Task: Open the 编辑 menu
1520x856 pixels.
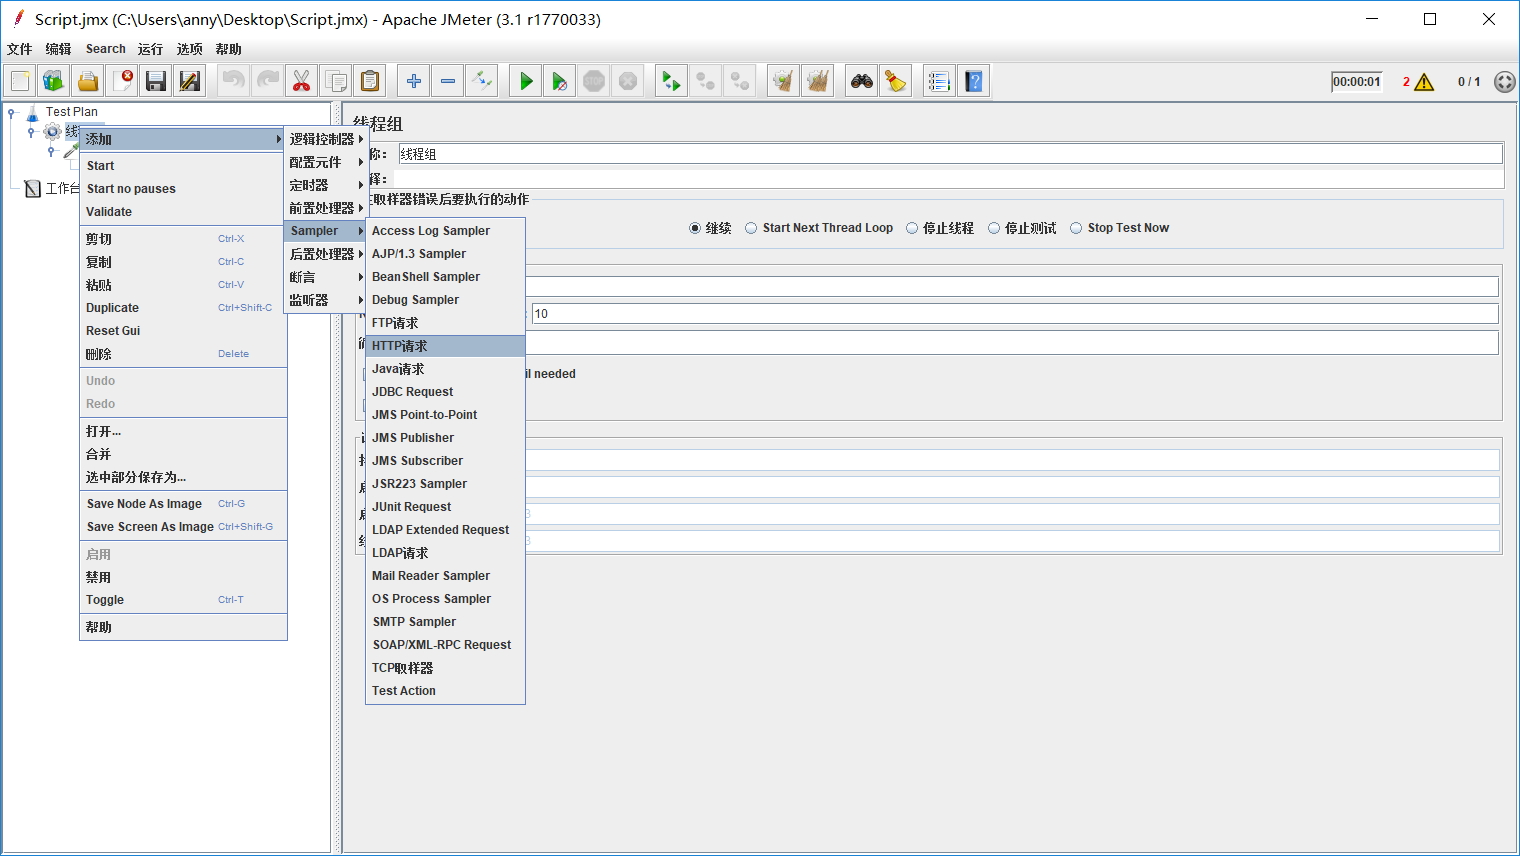Action: click(58, 49)
